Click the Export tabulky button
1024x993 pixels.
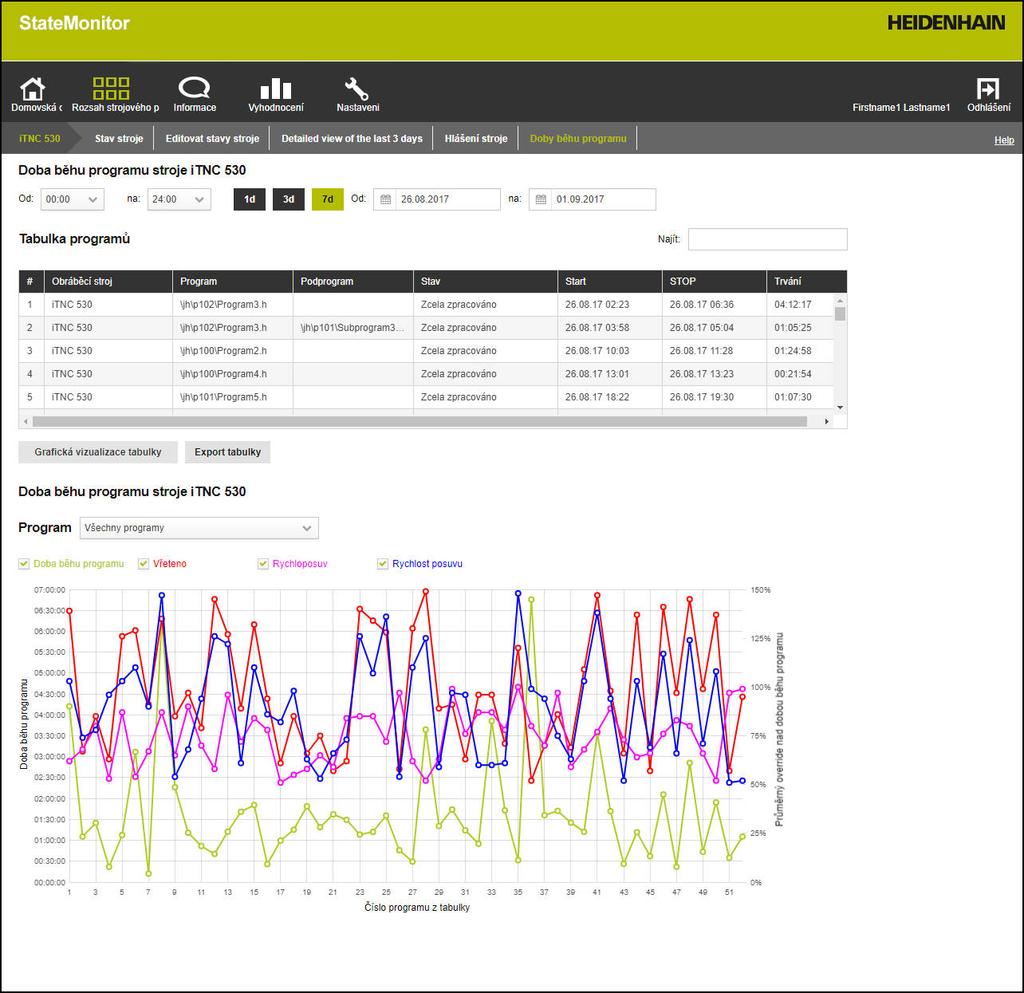228,452
